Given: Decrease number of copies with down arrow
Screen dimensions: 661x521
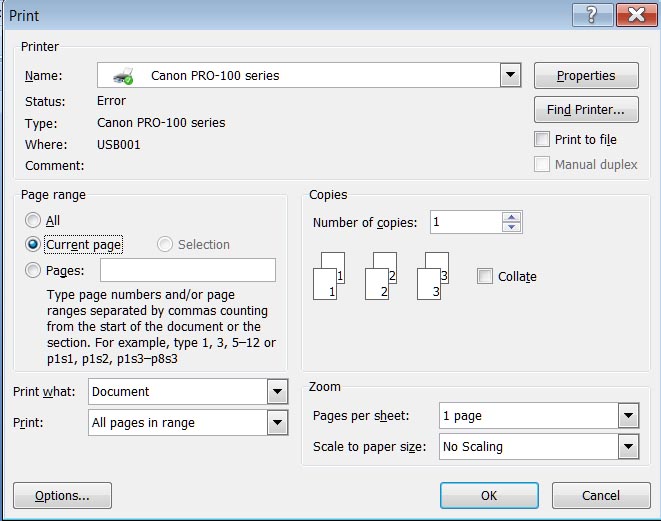Looking at the screenshot, I should pyautogui.click(x=512, y=227).
